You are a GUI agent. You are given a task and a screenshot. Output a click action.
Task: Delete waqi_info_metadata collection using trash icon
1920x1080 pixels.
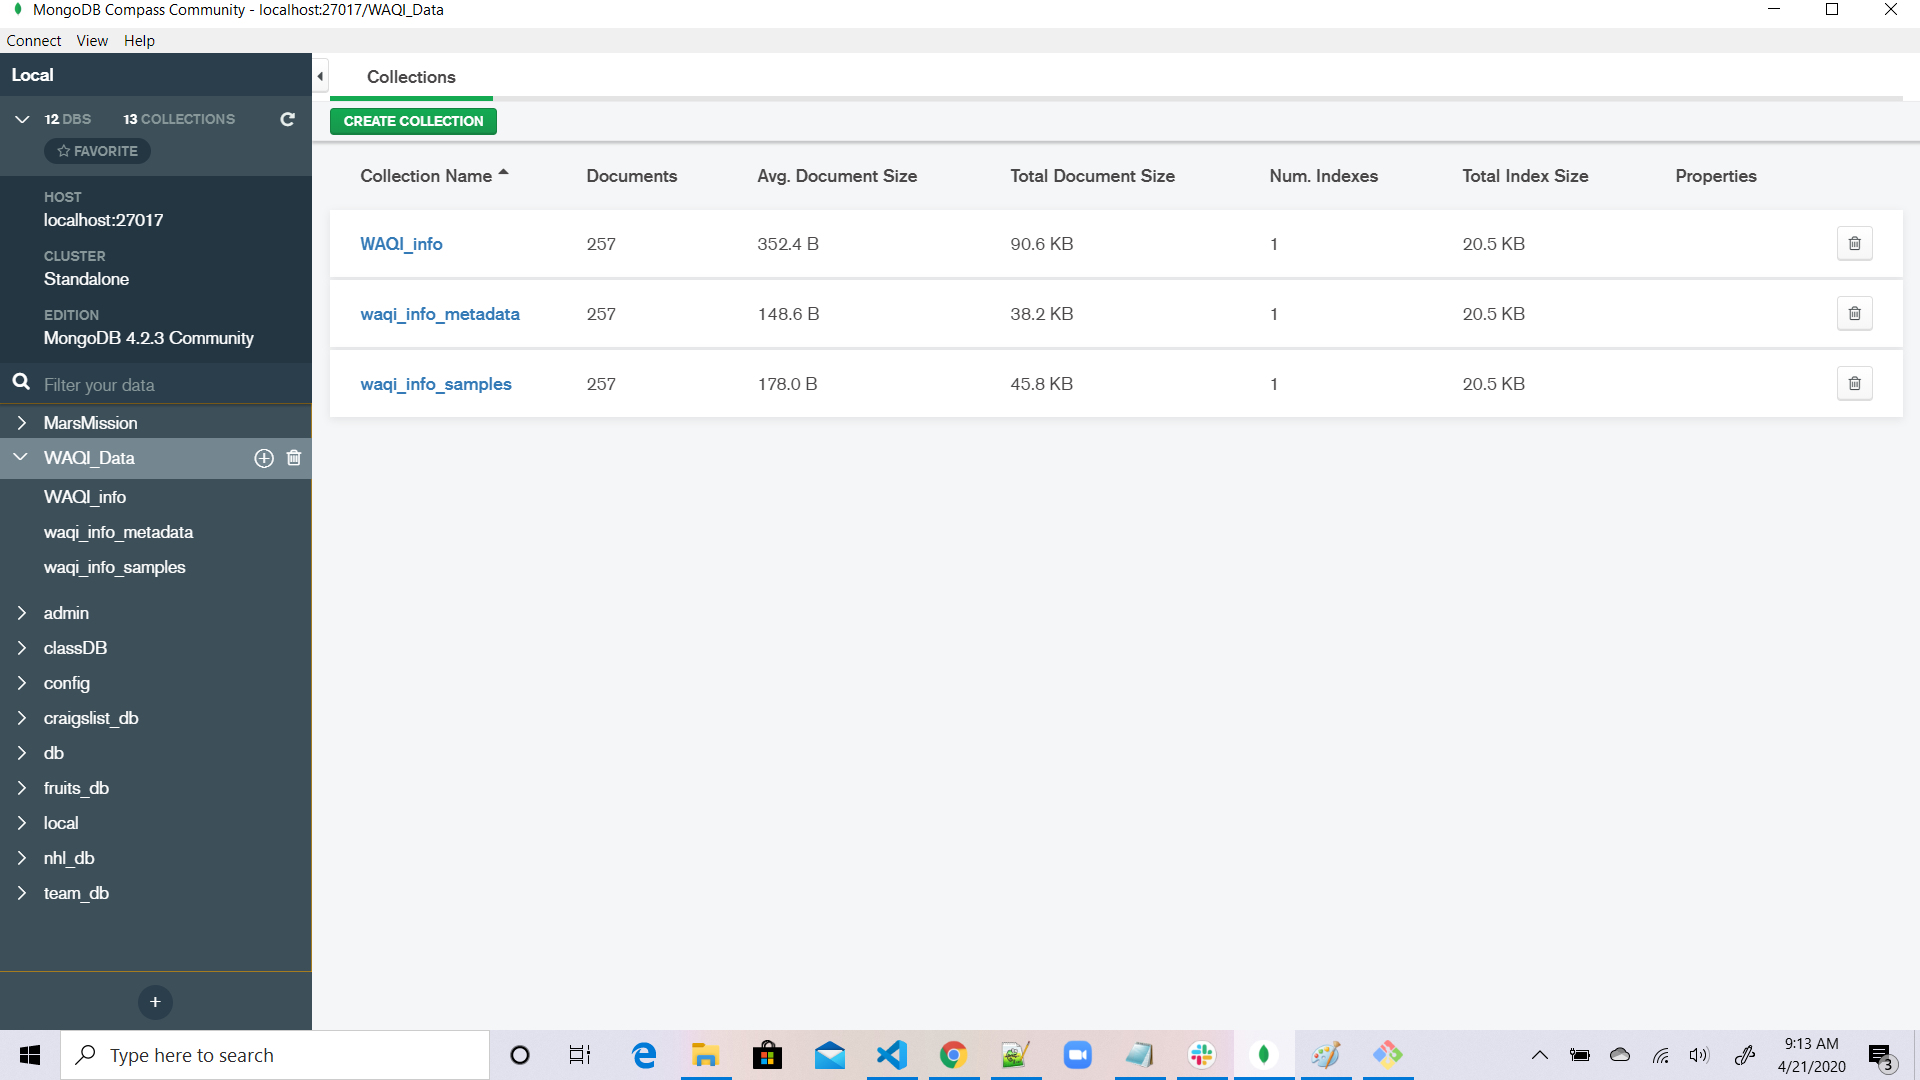pos(1854,314)
